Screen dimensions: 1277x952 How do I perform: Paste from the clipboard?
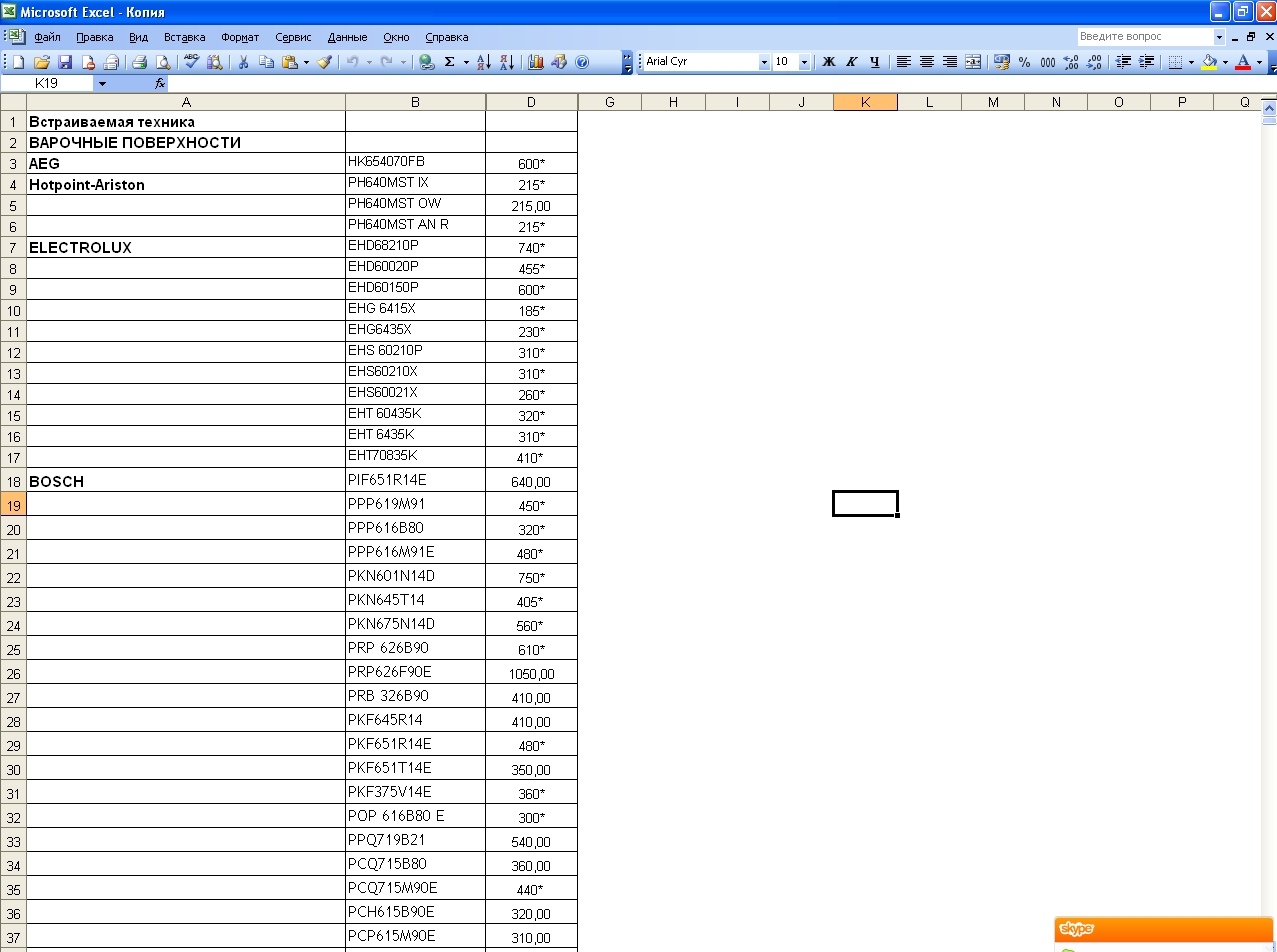click(x=289, y=62)
